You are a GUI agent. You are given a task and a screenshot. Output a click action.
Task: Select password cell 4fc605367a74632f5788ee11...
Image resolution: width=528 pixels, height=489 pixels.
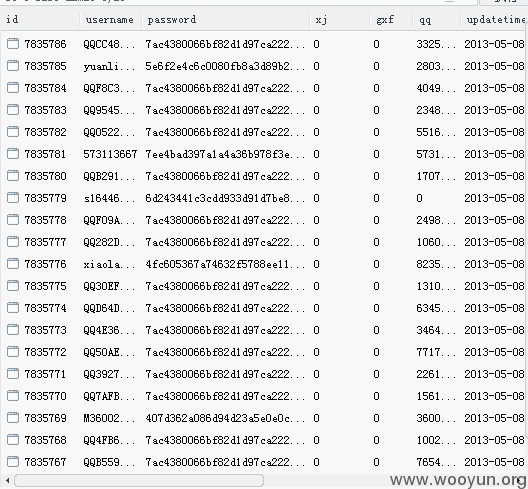(225, 264)
